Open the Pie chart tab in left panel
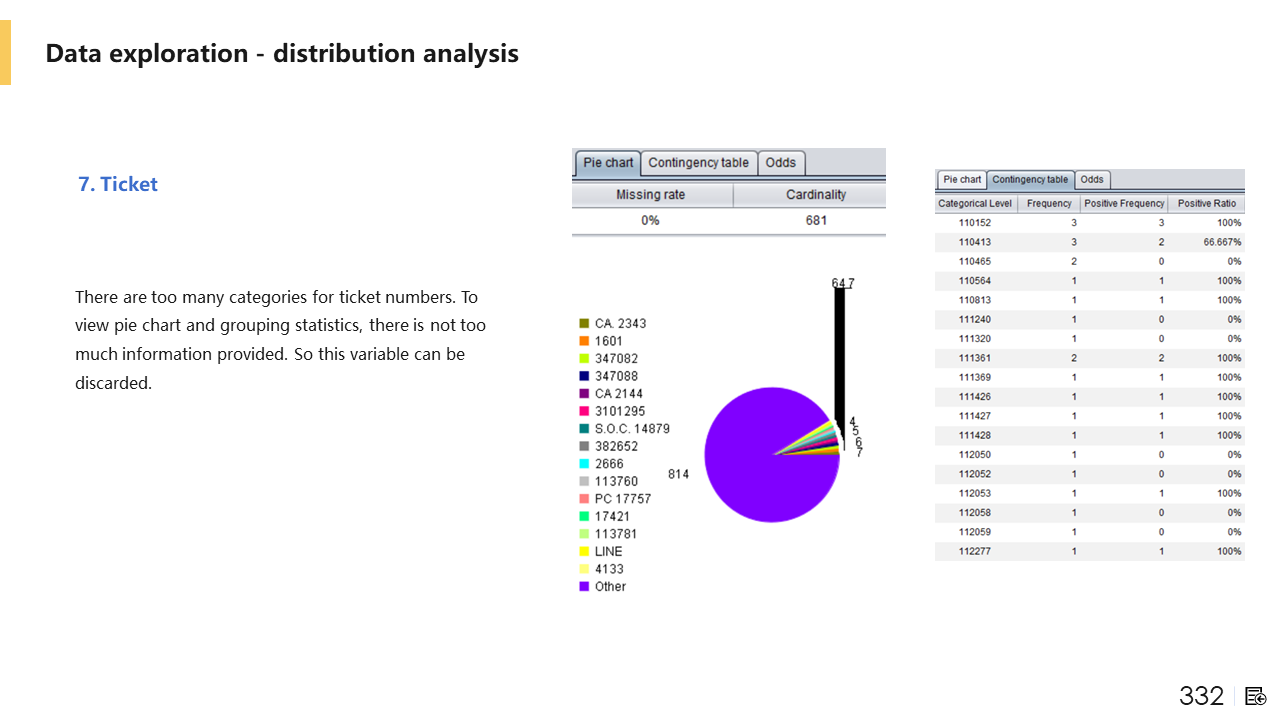This screenshot has height=720, width=1280. point(607,163)
